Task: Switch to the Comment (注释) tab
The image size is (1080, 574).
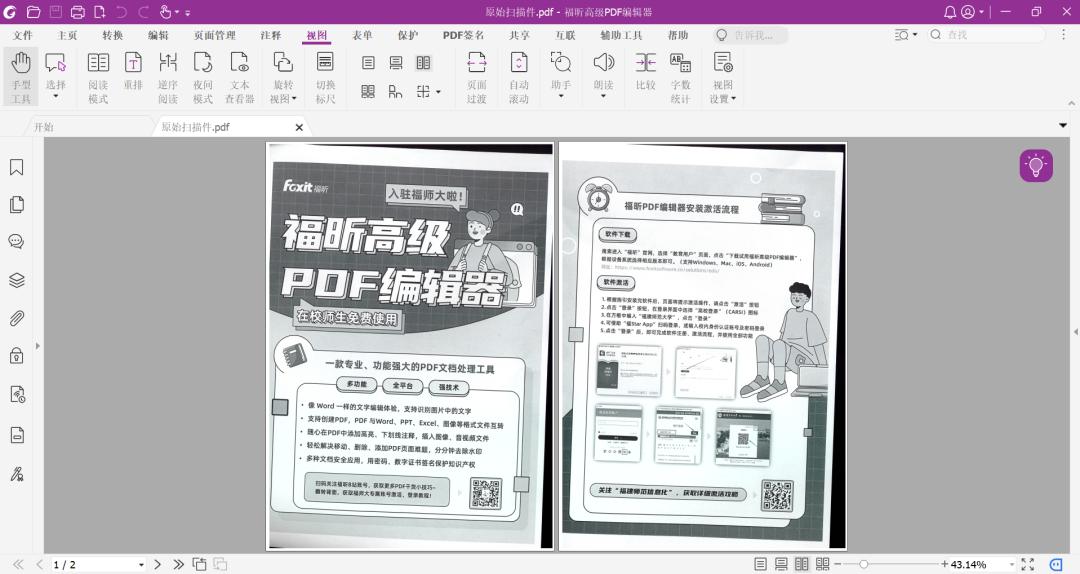Action: pyautogui.click(x=271, y=34)
